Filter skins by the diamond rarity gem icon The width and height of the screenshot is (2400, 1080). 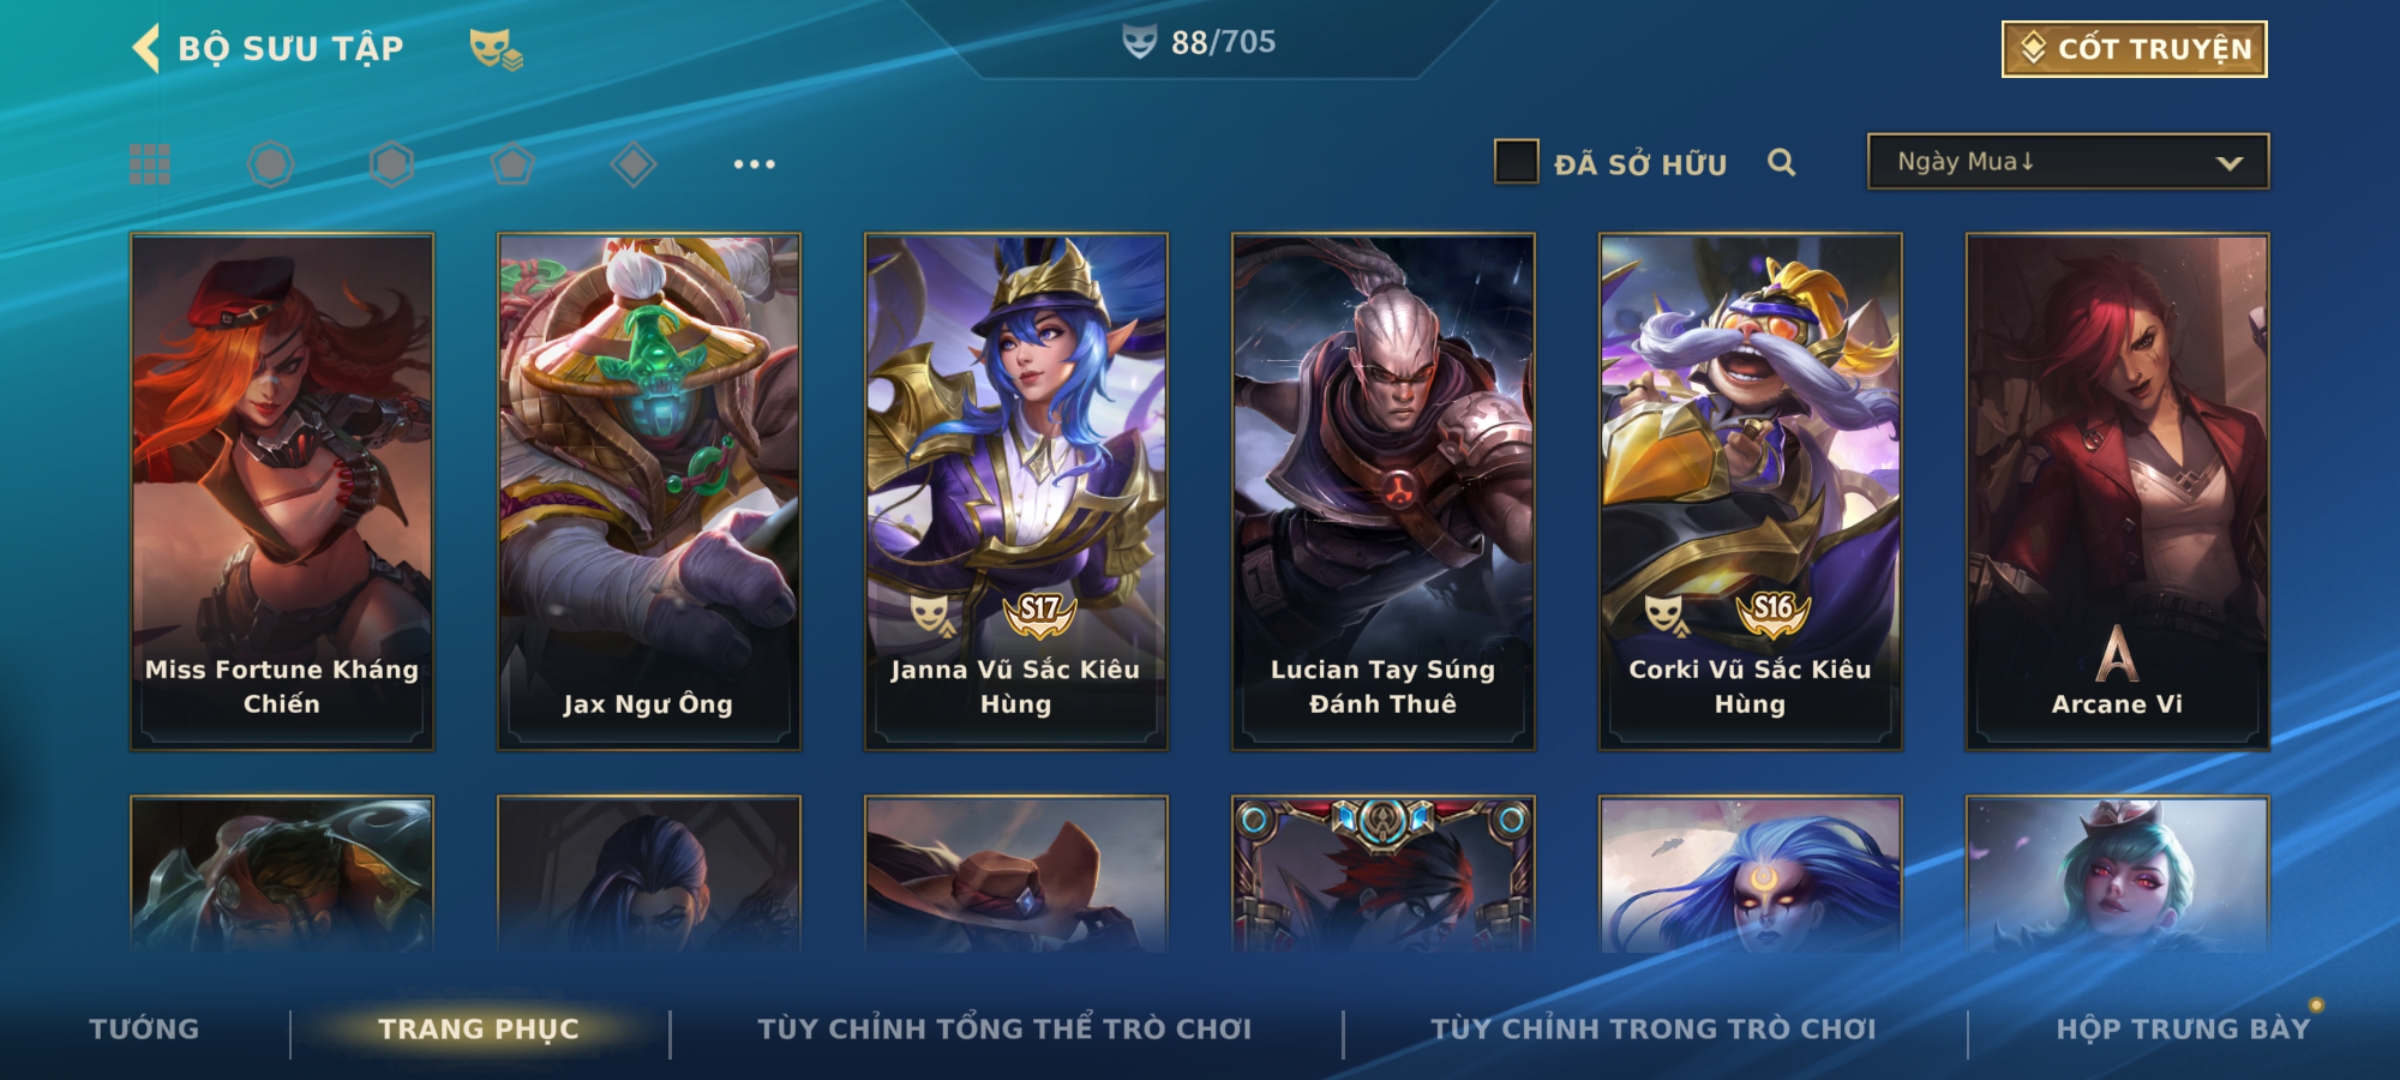(633, 164)
